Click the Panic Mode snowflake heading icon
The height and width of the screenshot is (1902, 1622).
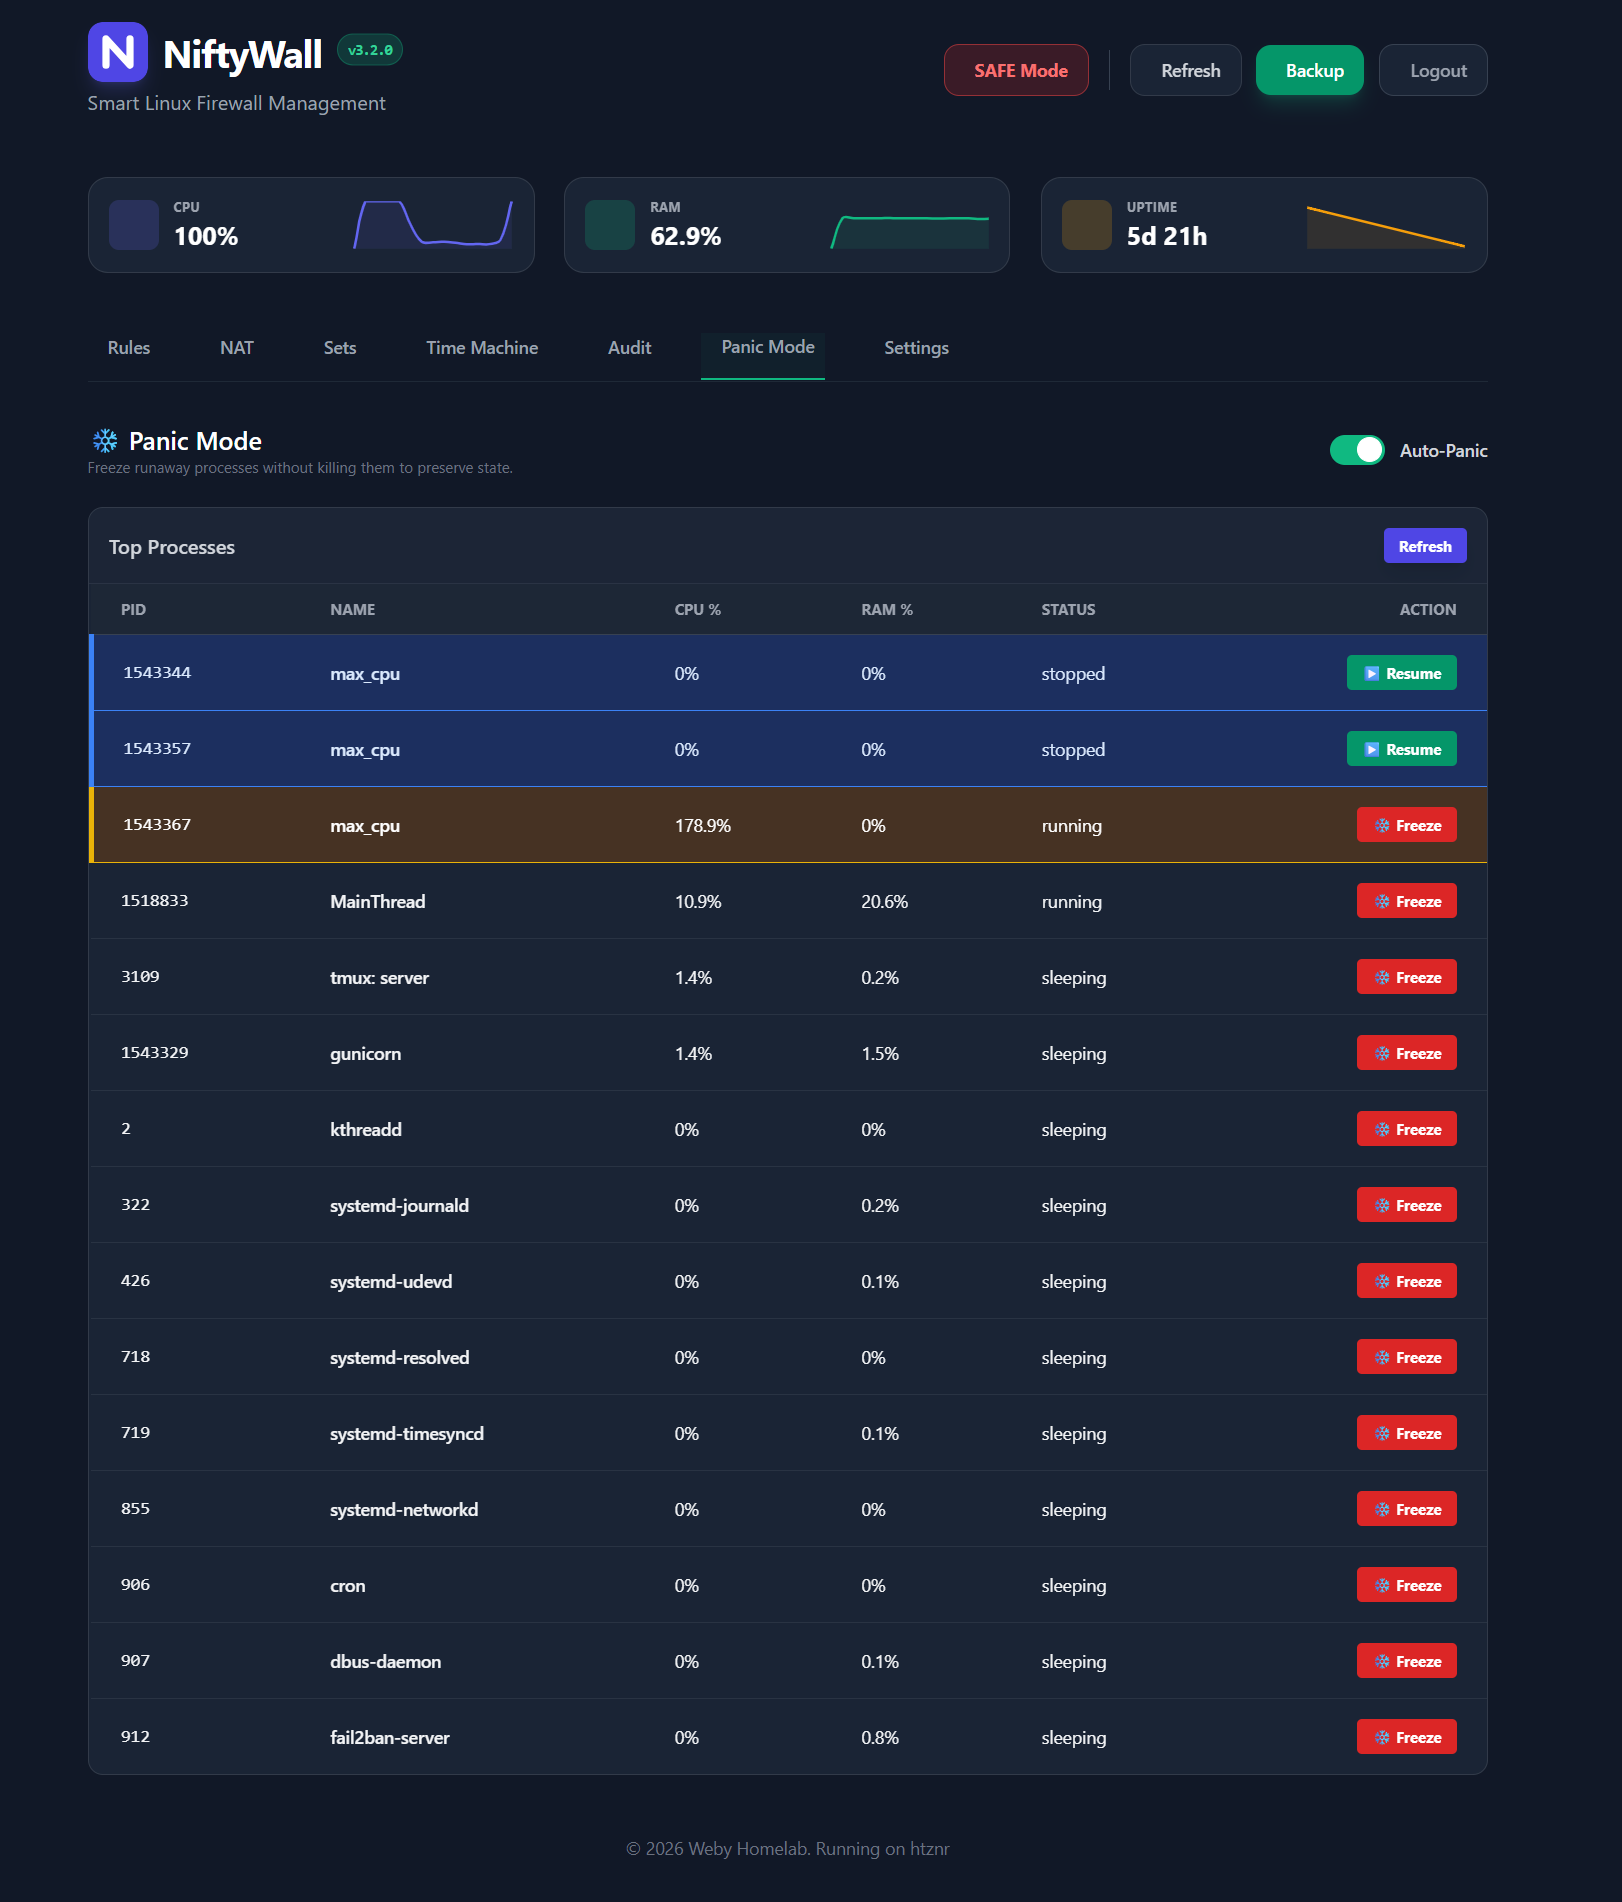coord(105,441)
